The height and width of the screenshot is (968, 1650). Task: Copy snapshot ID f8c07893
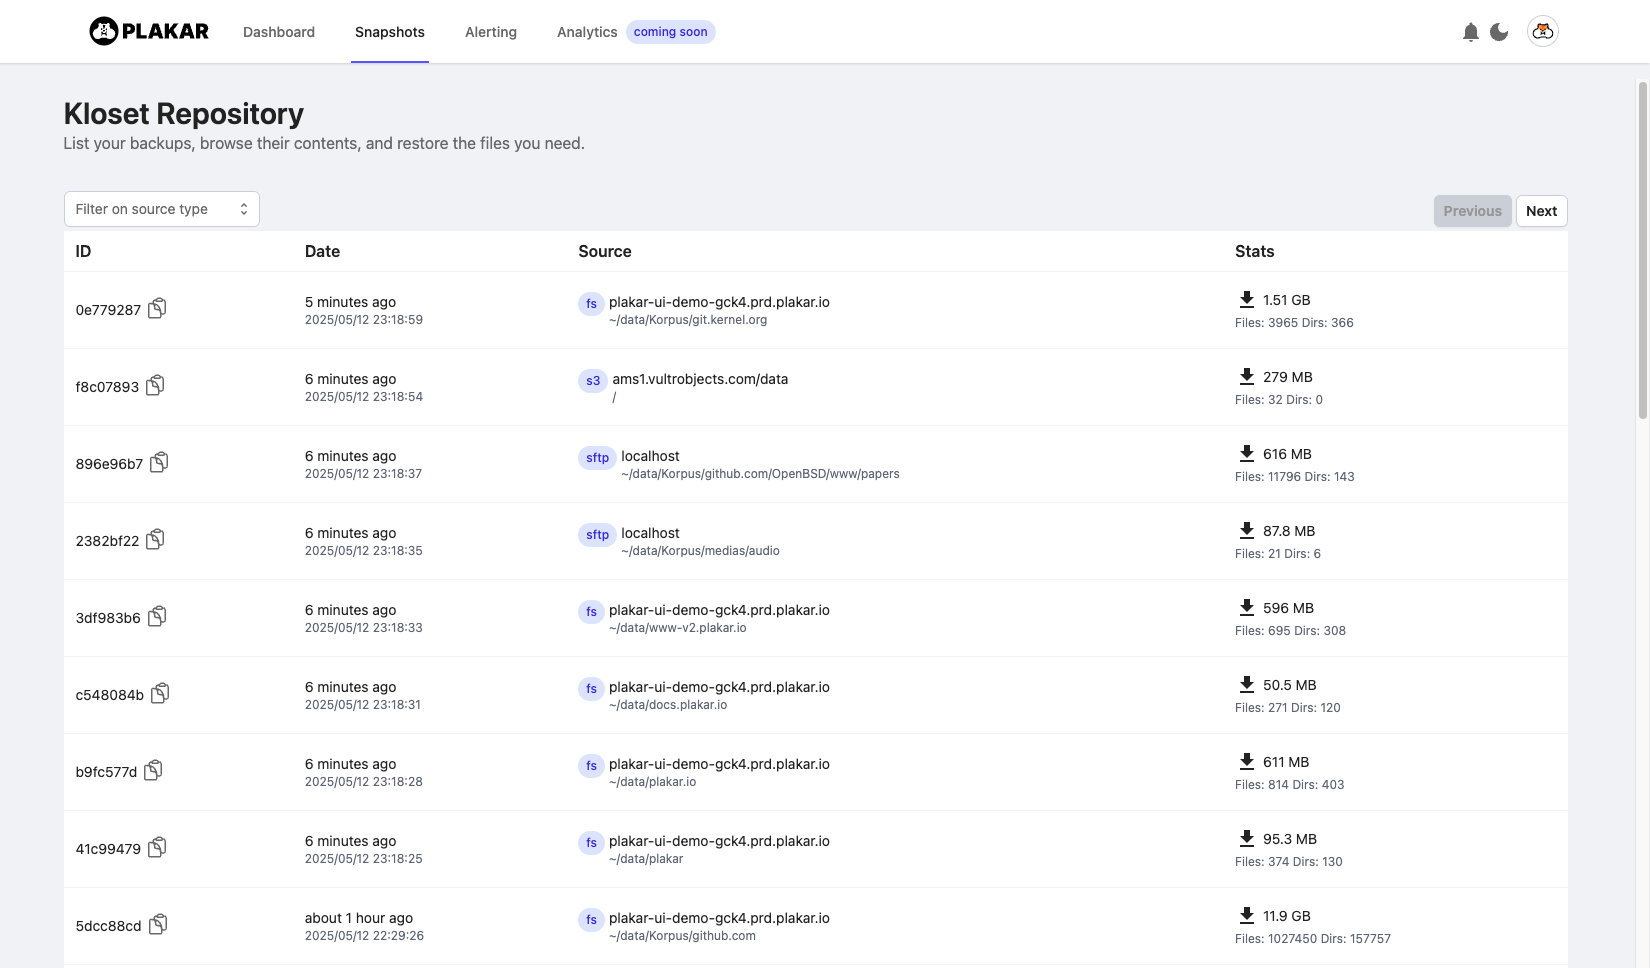(x=155, y=386)
